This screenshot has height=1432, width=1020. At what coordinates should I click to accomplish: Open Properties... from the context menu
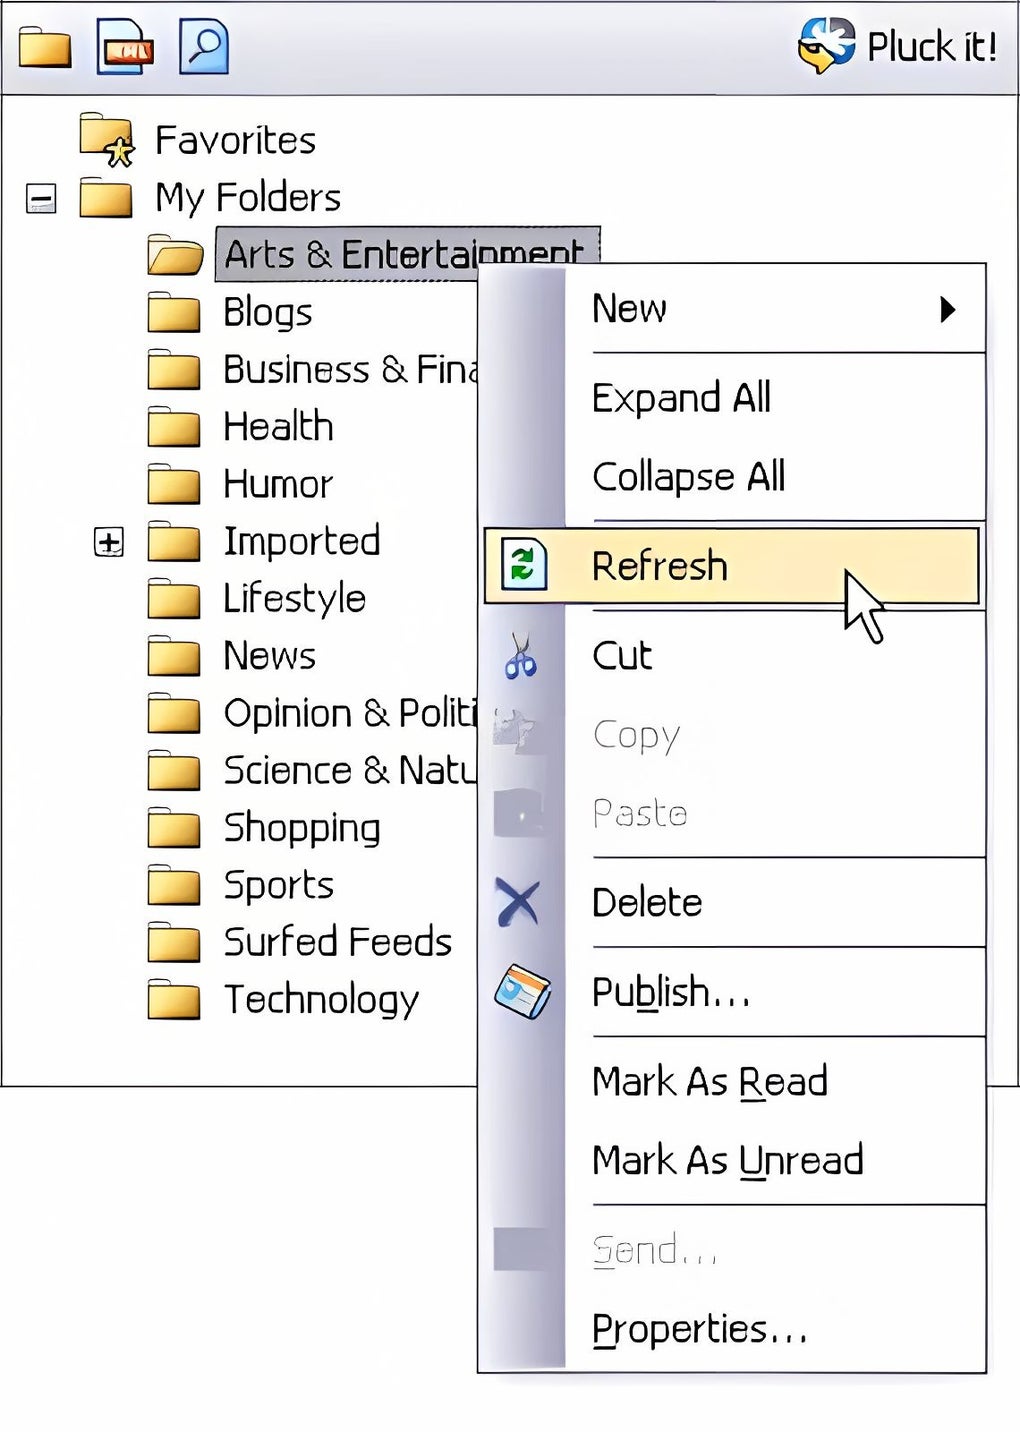[x=699, y=1330]
